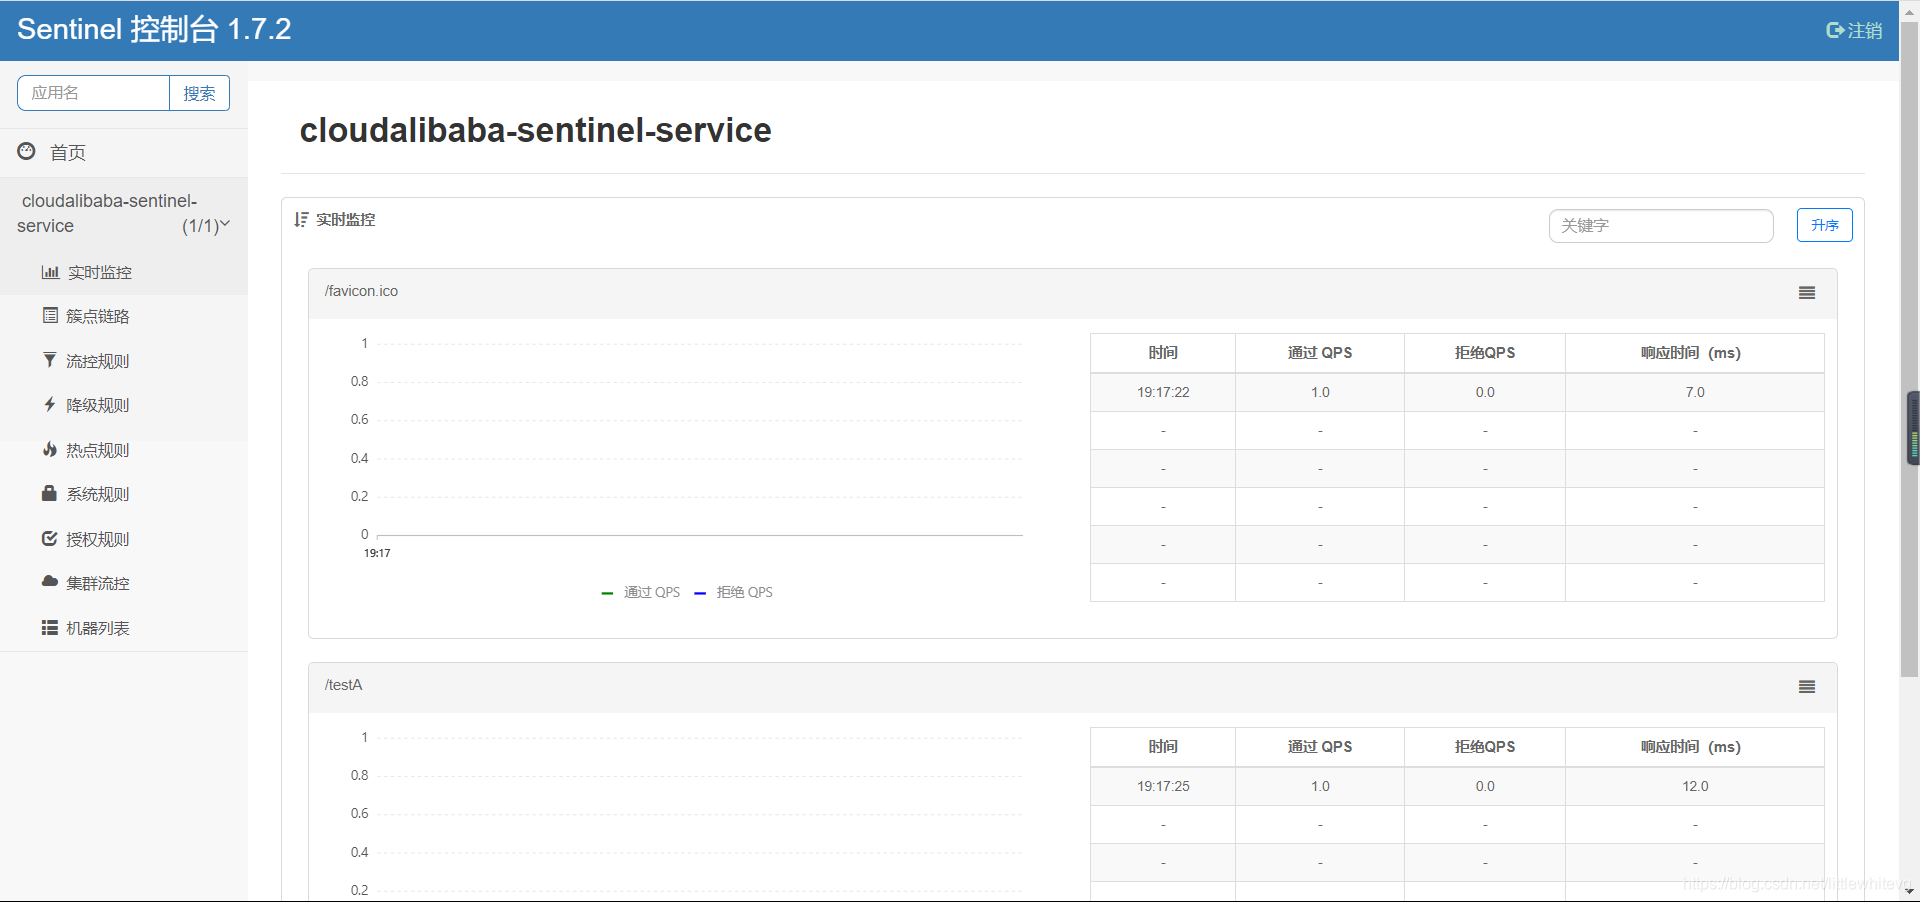Click the logout icon next to 注销
This screenshot has width=1920, height=902.
click(1835, 30)
